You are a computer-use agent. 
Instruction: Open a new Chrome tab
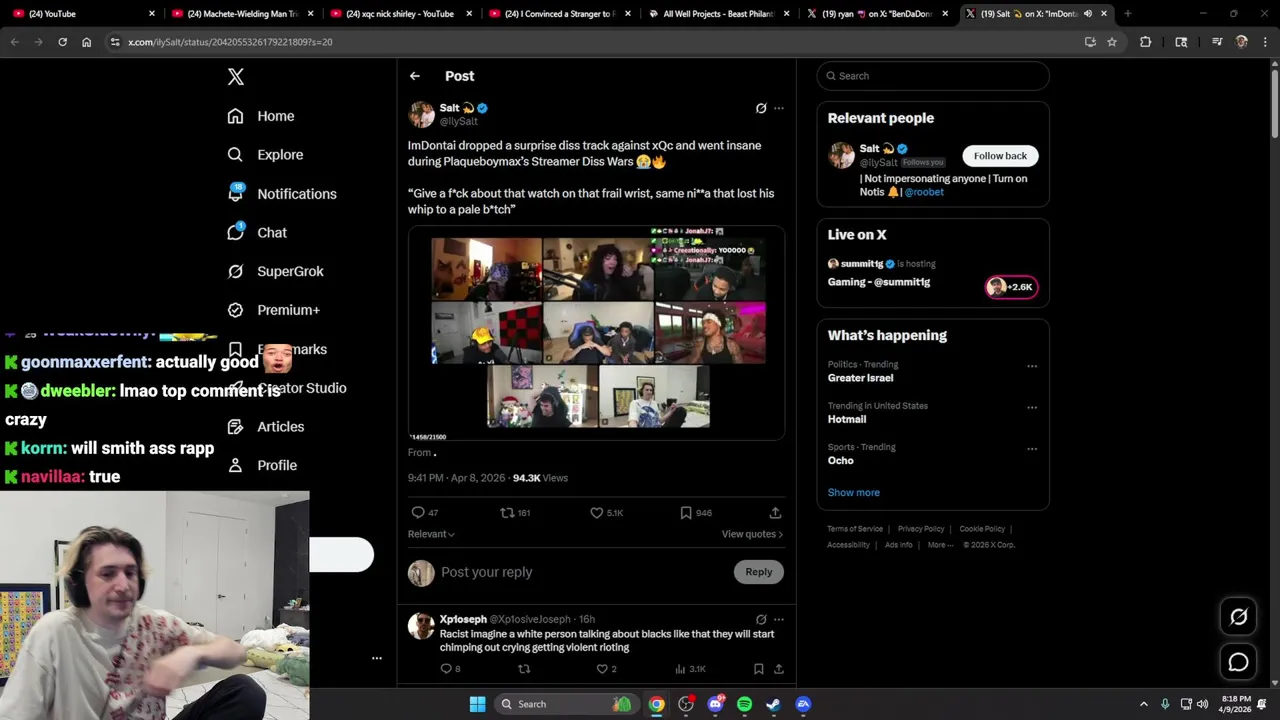[x=1127, y=14]
